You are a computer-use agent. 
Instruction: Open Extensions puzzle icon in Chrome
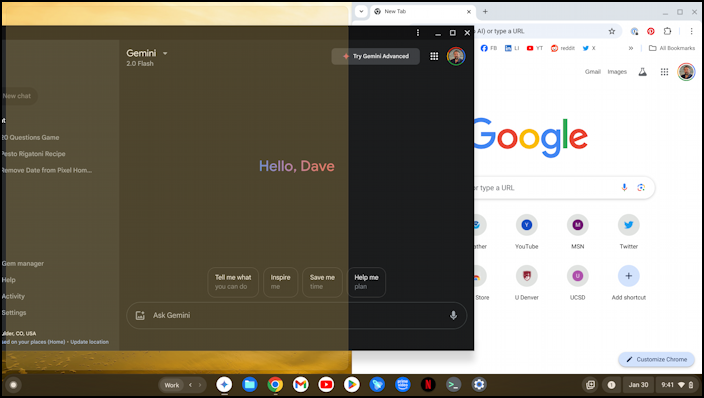[x=668, y=31]
